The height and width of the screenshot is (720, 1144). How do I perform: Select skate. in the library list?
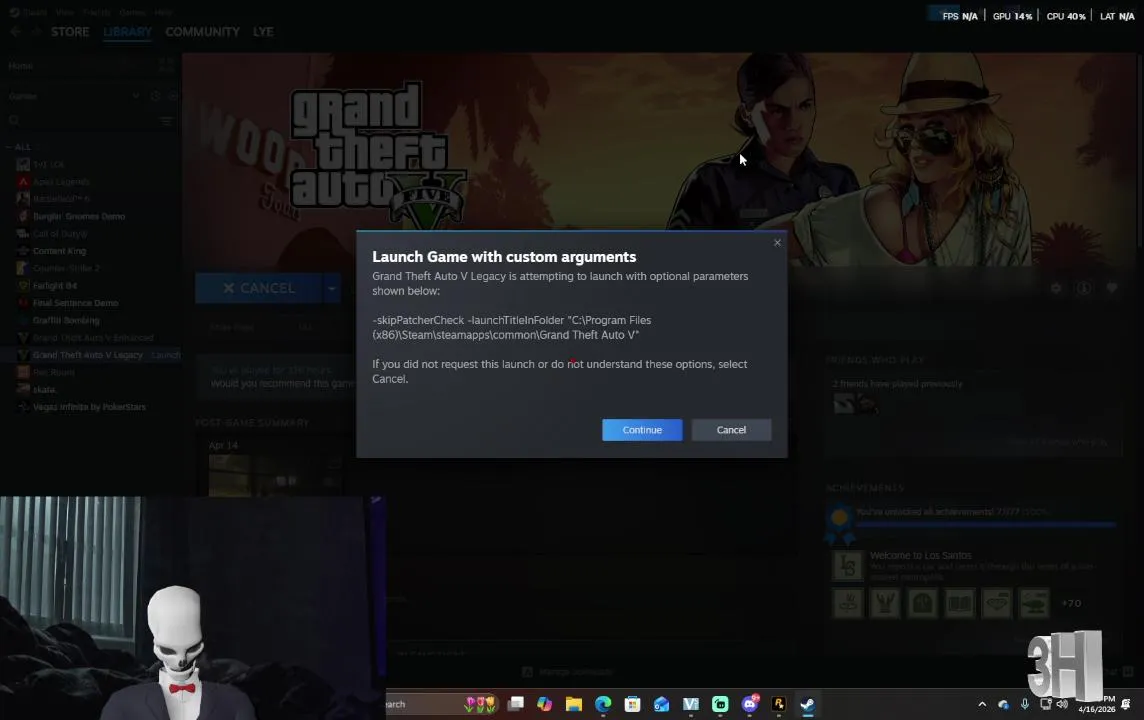(44, 390)
